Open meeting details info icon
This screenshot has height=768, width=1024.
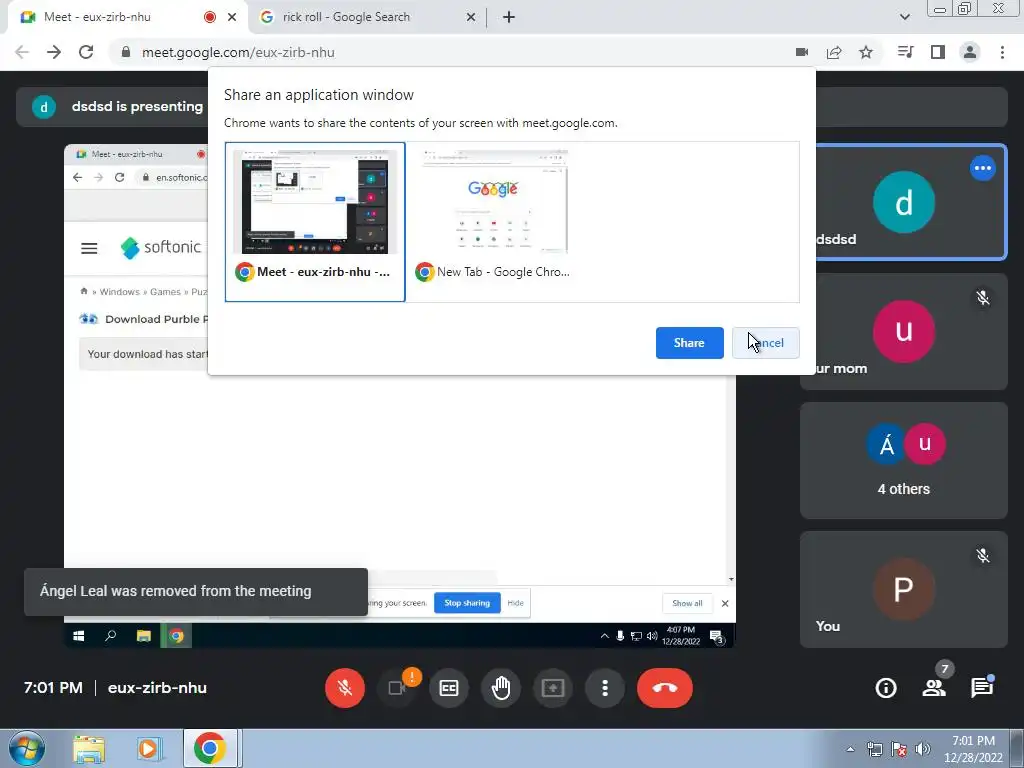point(886,688)
